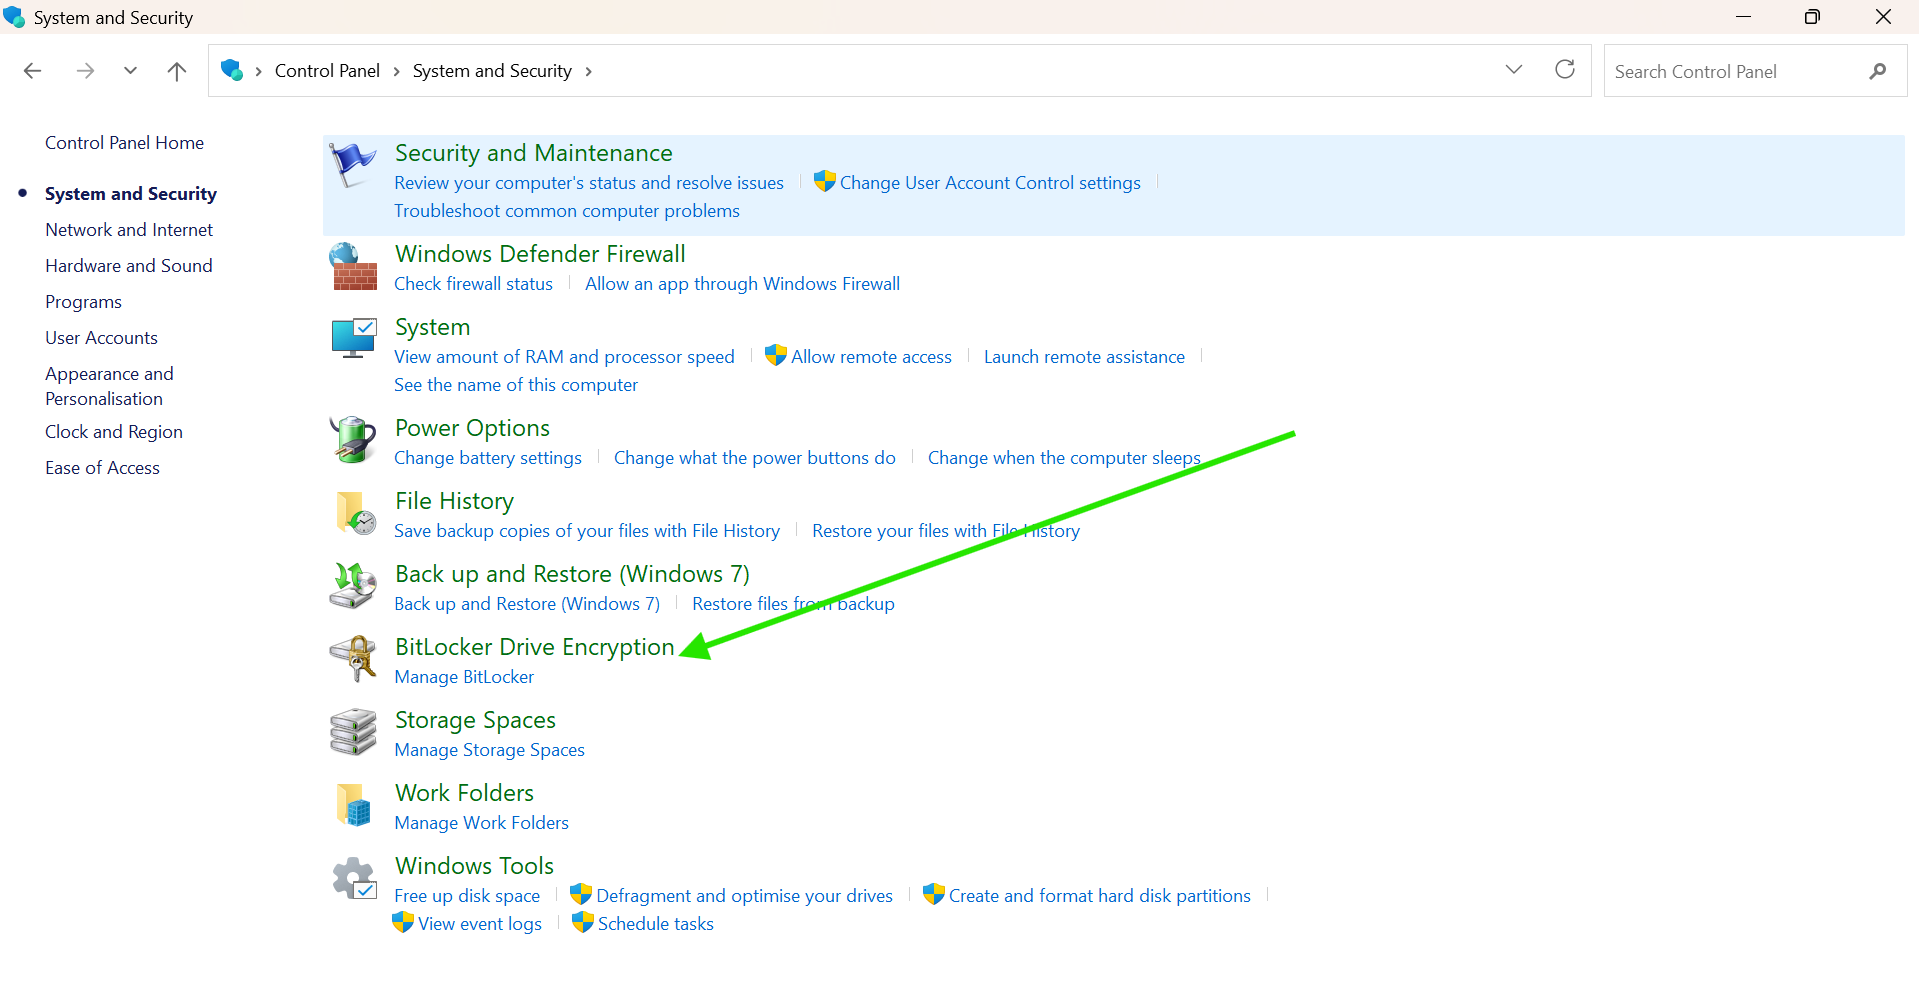Click the System monitor icon
The width and height of the screenshot is (1919, 1006).
tap(353, 339)
